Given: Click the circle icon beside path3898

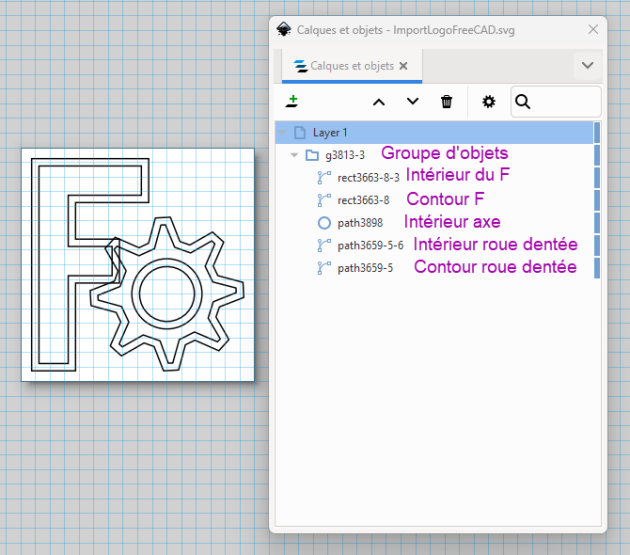Looking at the screenshot, I should [324, 222].
